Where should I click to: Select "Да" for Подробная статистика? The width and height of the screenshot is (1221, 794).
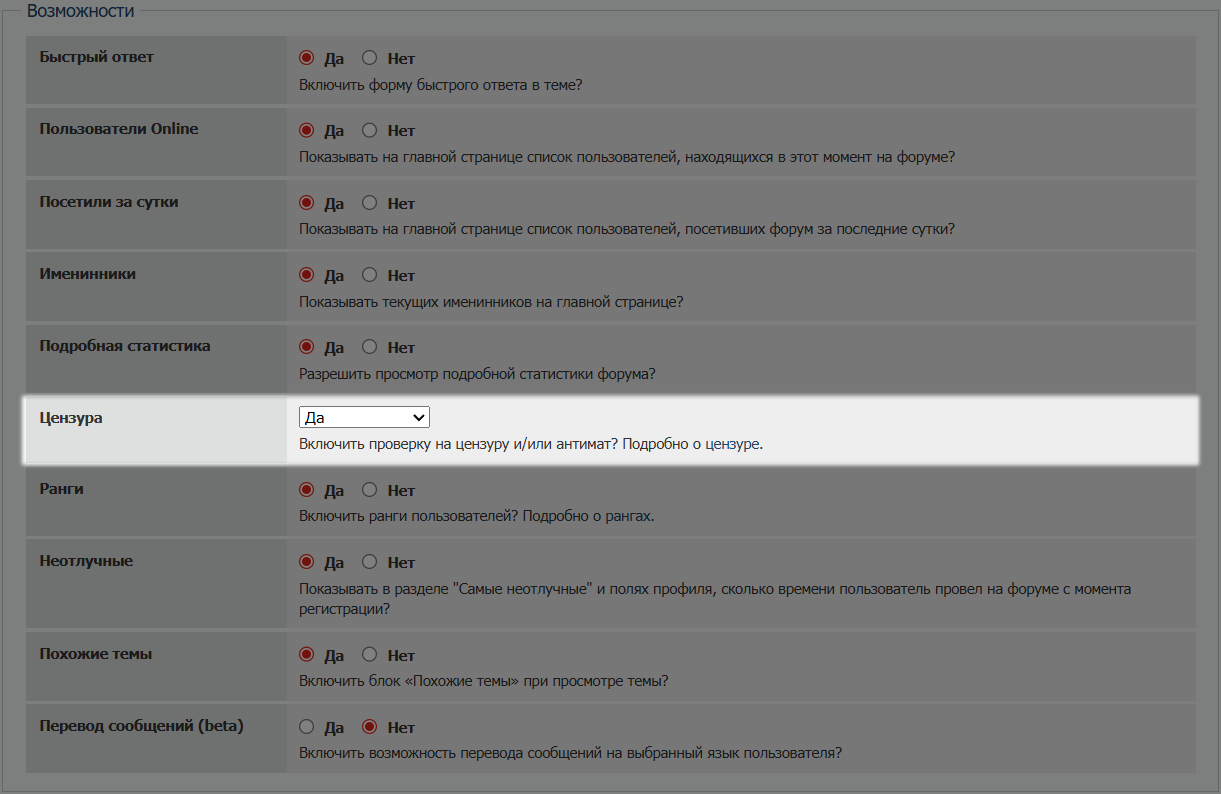pyautogui.click(x=307, y=347)
